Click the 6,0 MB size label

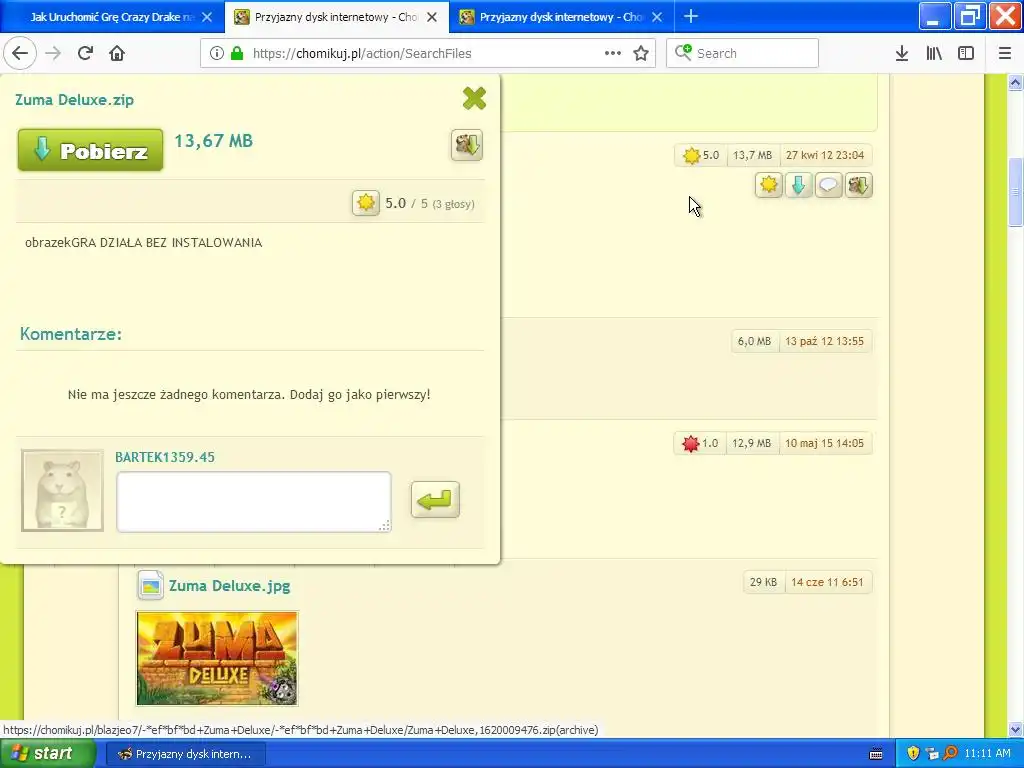[754, 342]
